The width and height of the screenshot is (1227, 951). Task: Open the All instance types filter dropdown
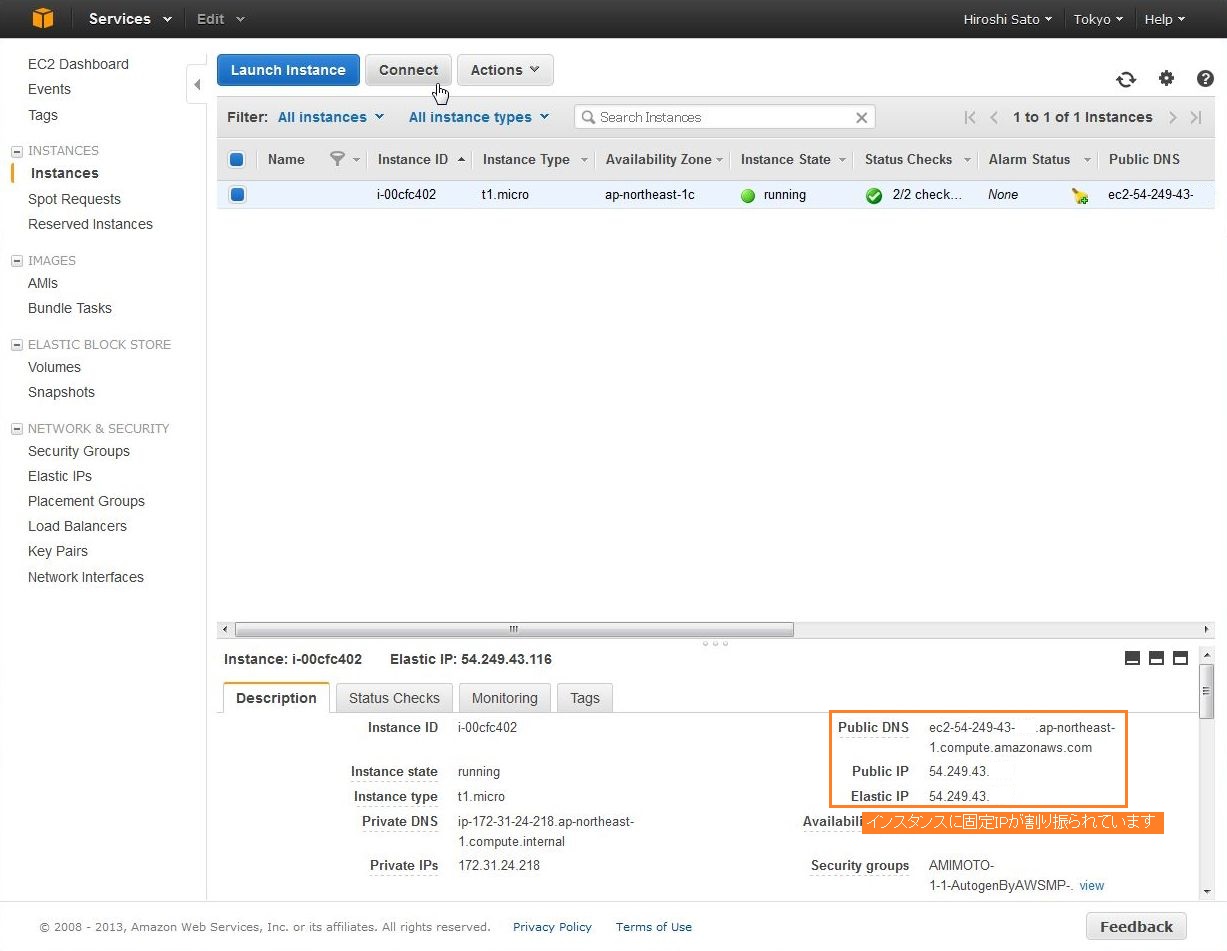[479, 117]
